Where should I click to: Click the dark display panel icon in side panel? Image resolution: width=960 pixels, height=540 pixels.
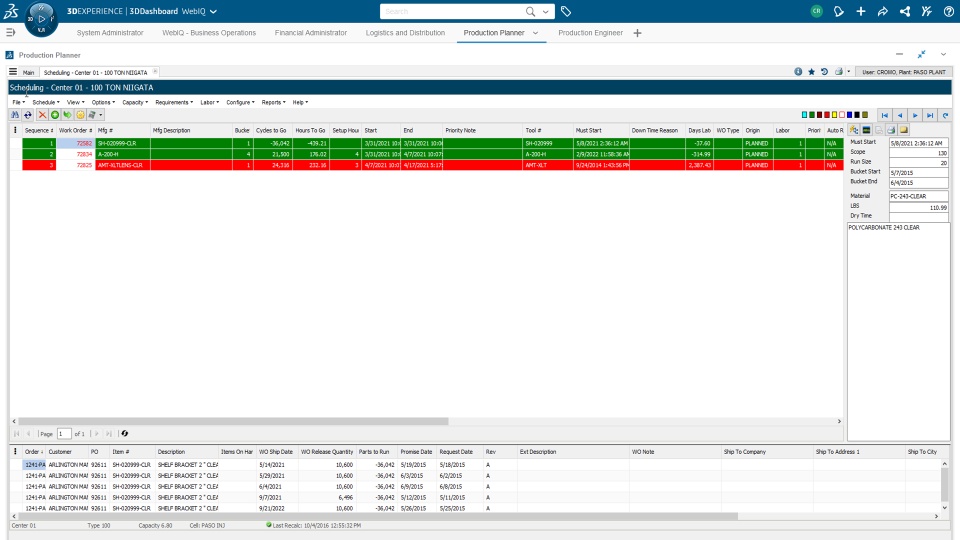[x=866, y=130]
